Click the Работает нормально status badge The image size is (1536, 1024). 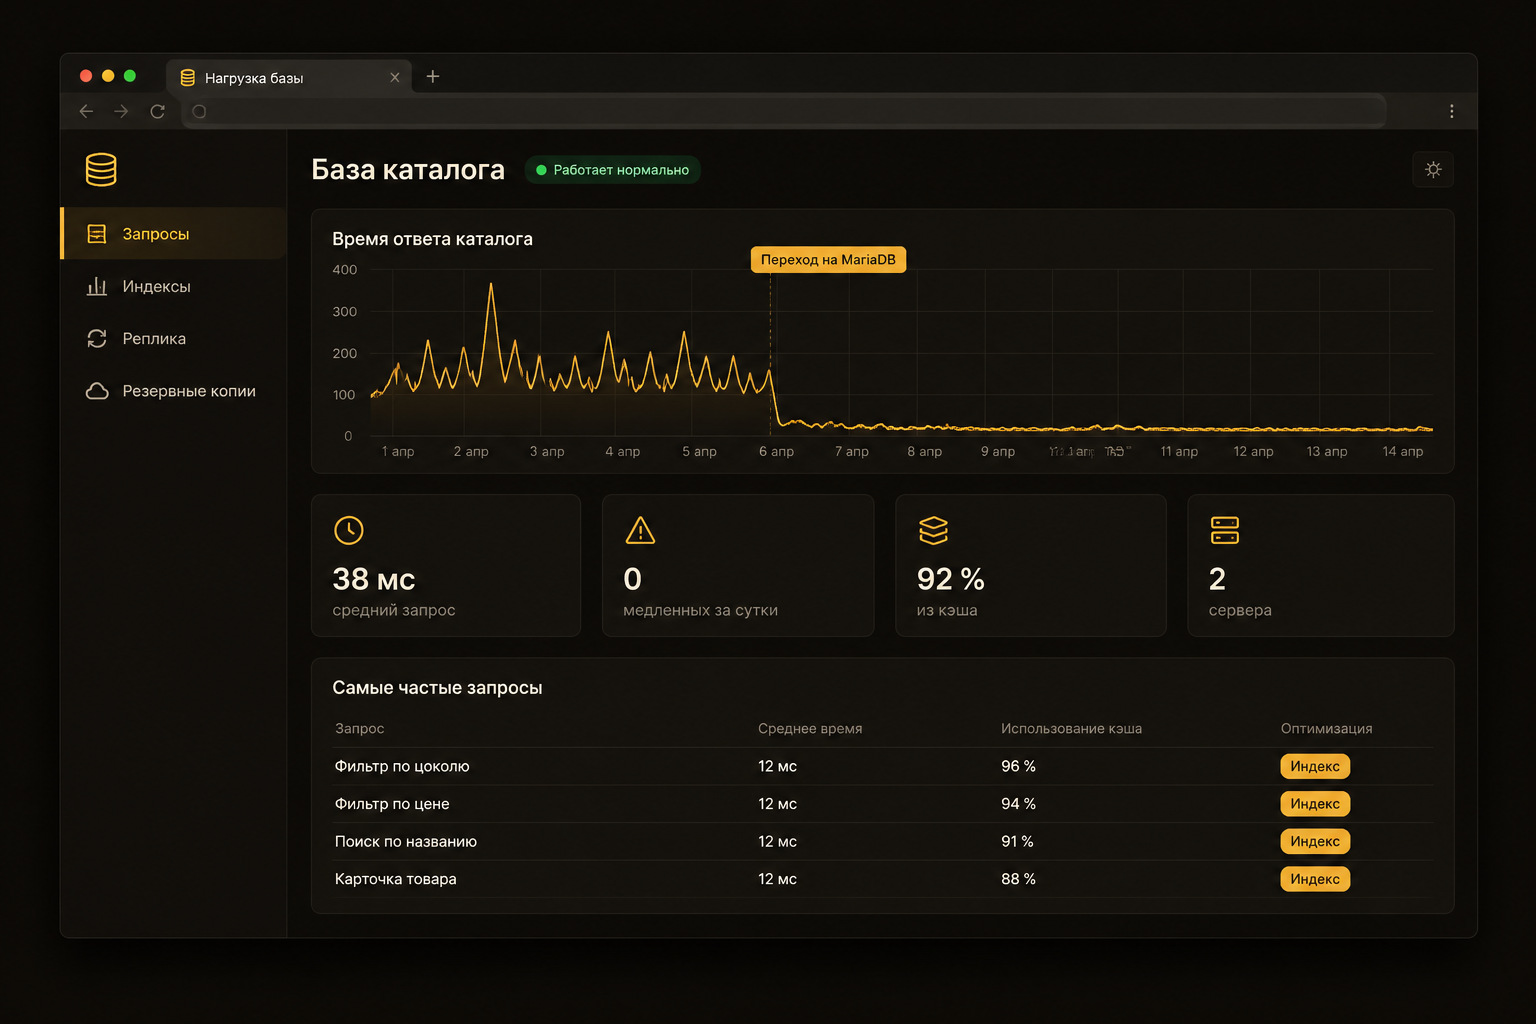point(612,170)
